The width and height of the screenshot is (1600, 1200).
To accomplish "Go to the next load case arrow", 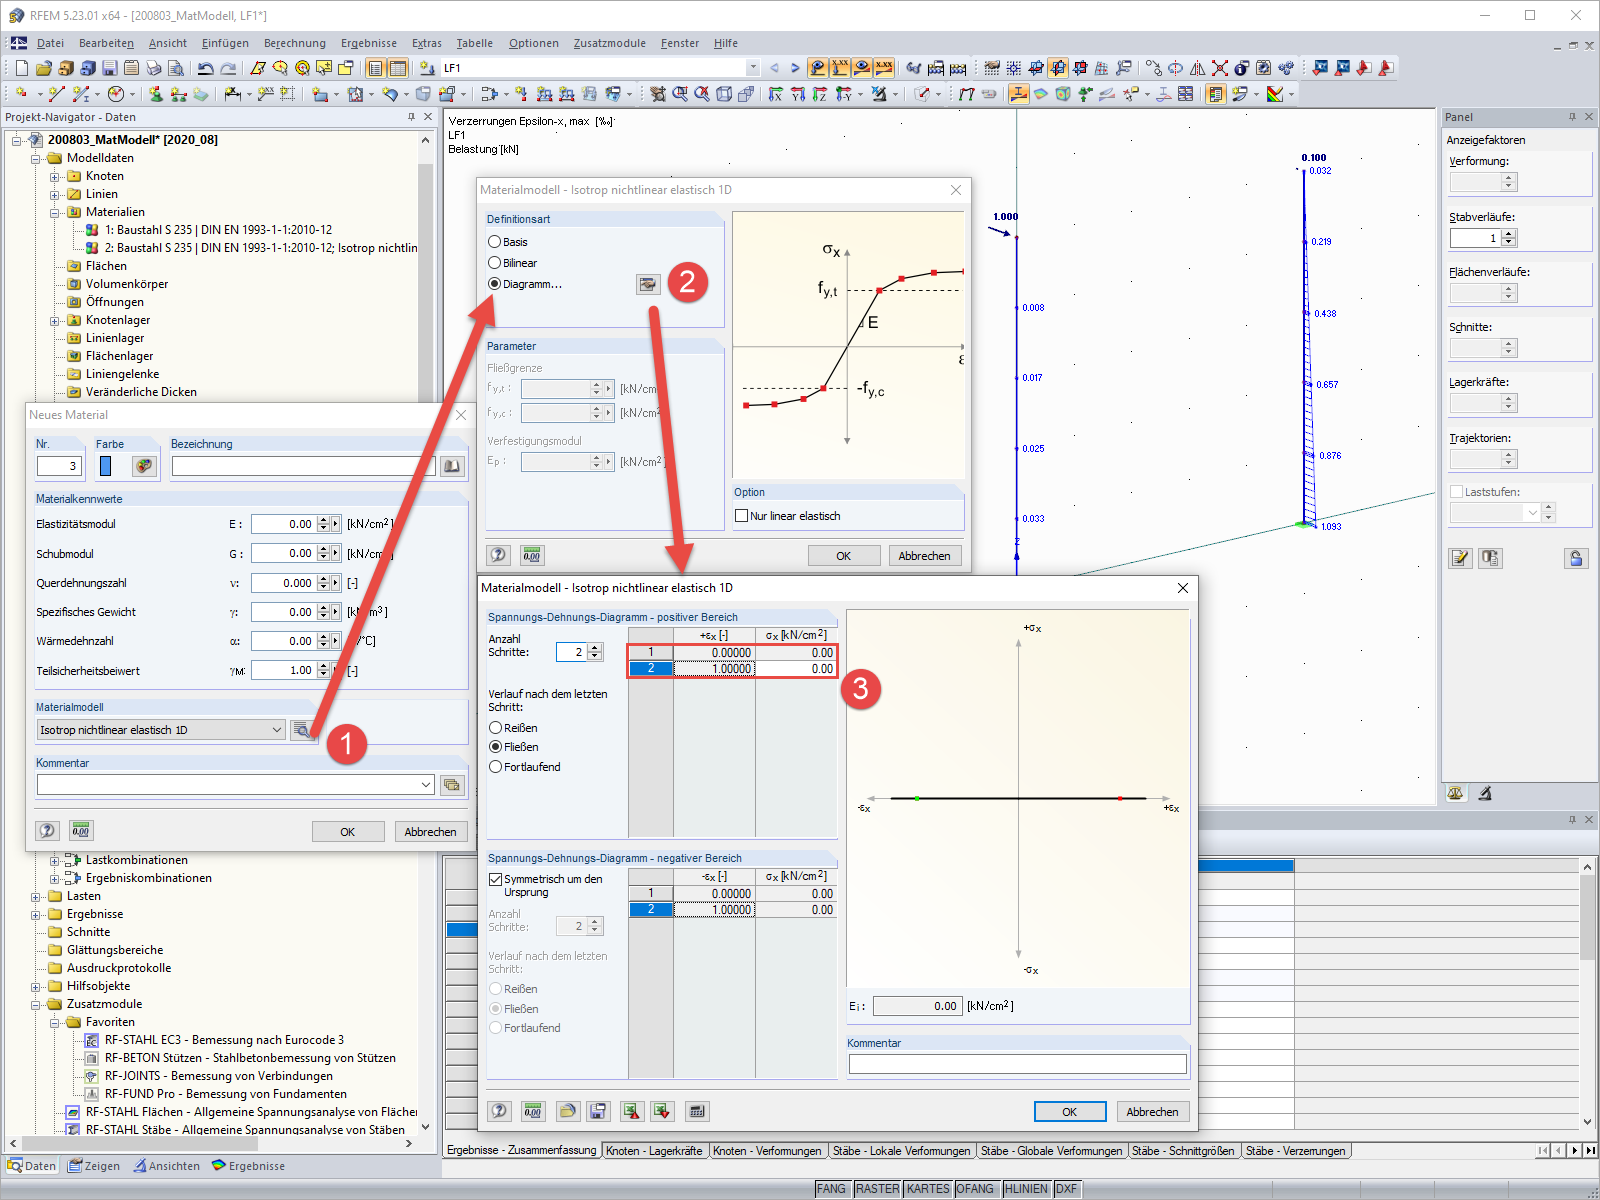I will coord(795,68).
